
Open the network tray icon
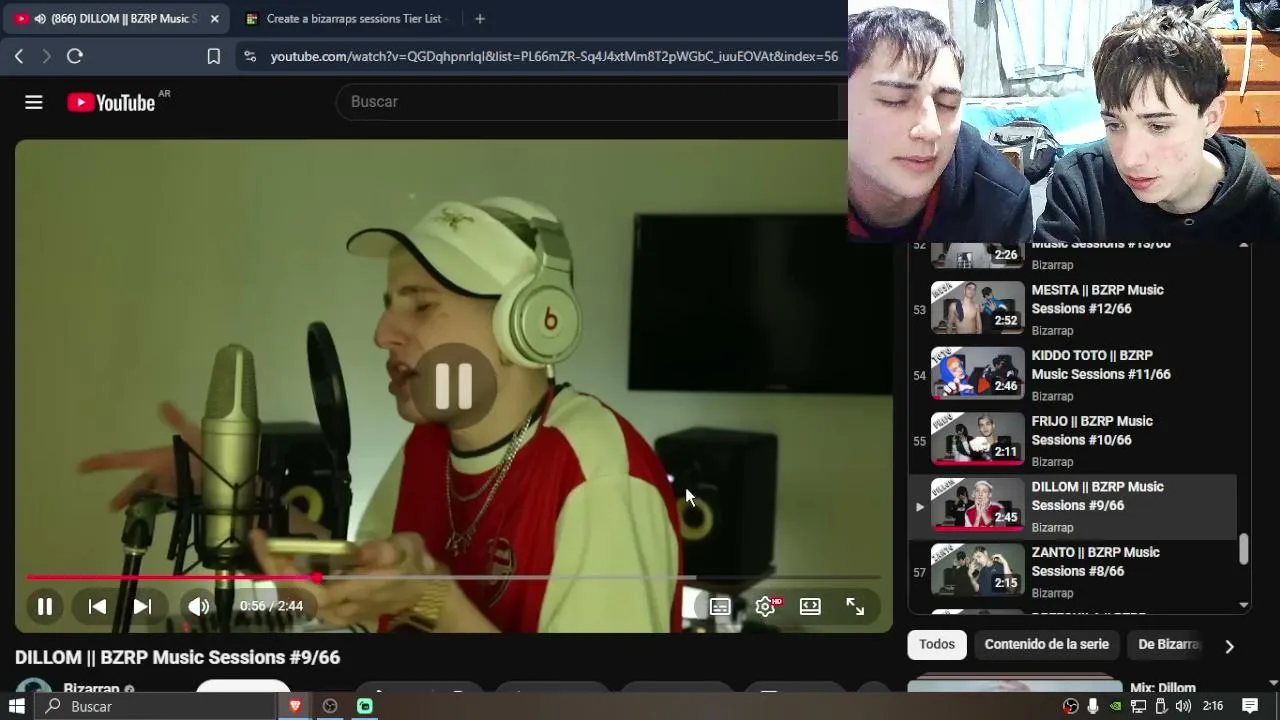point(1138,706)
